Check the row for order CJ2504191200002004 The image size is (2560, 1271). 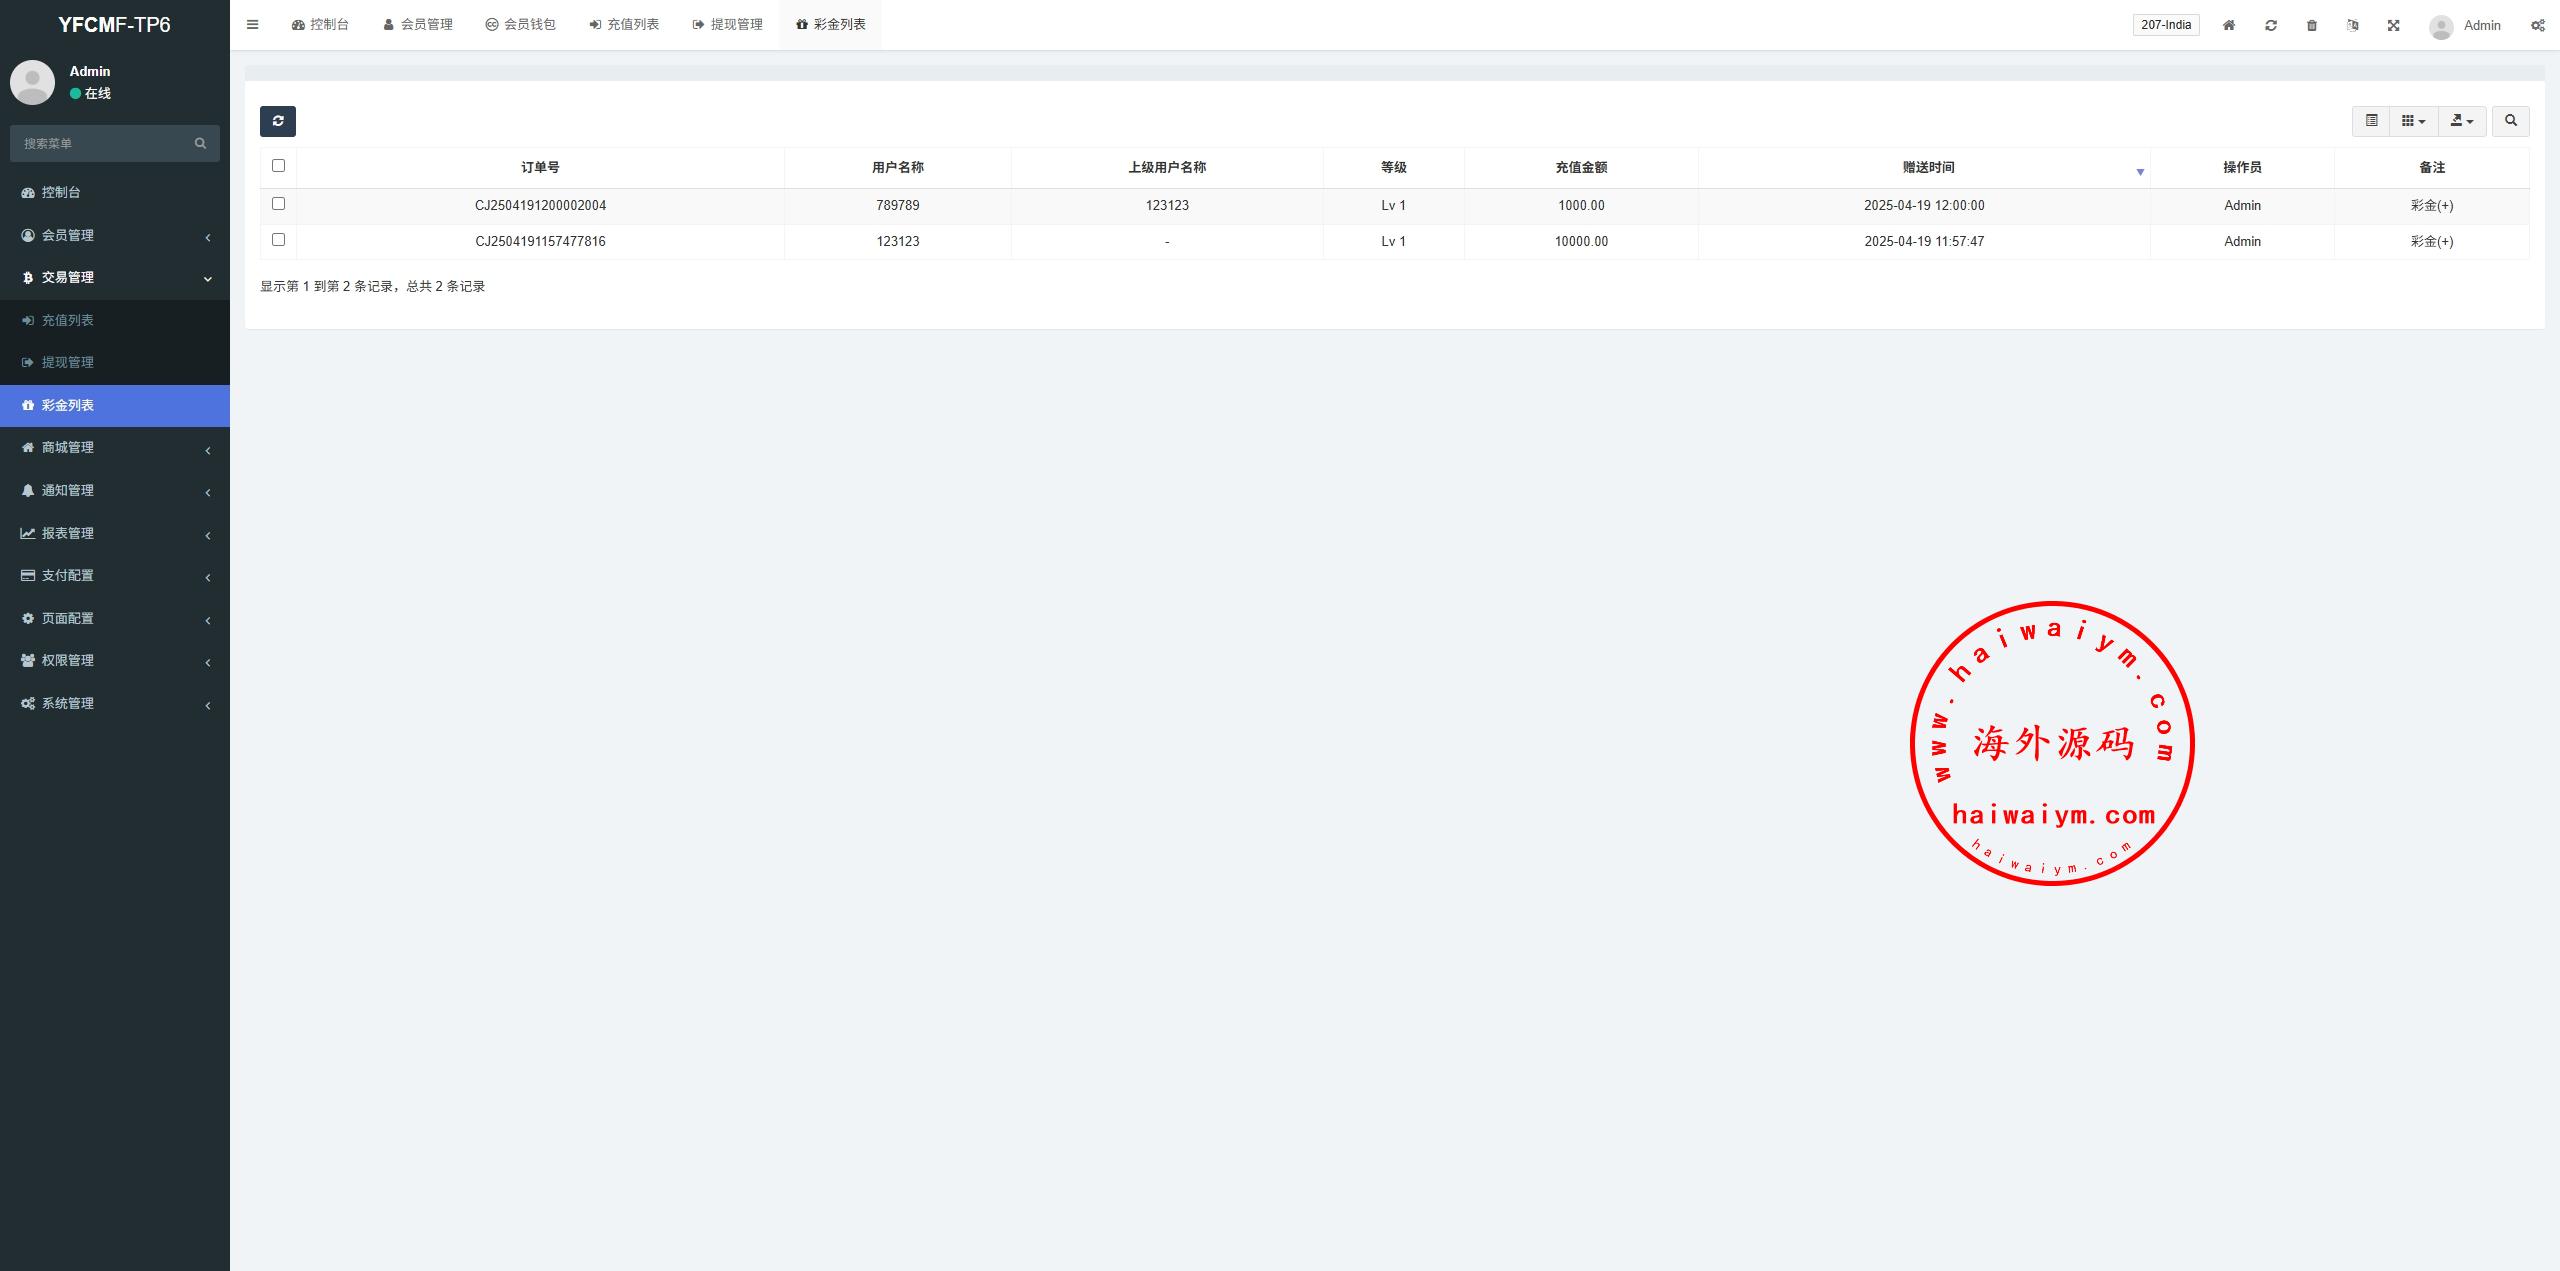pos(278,204)
